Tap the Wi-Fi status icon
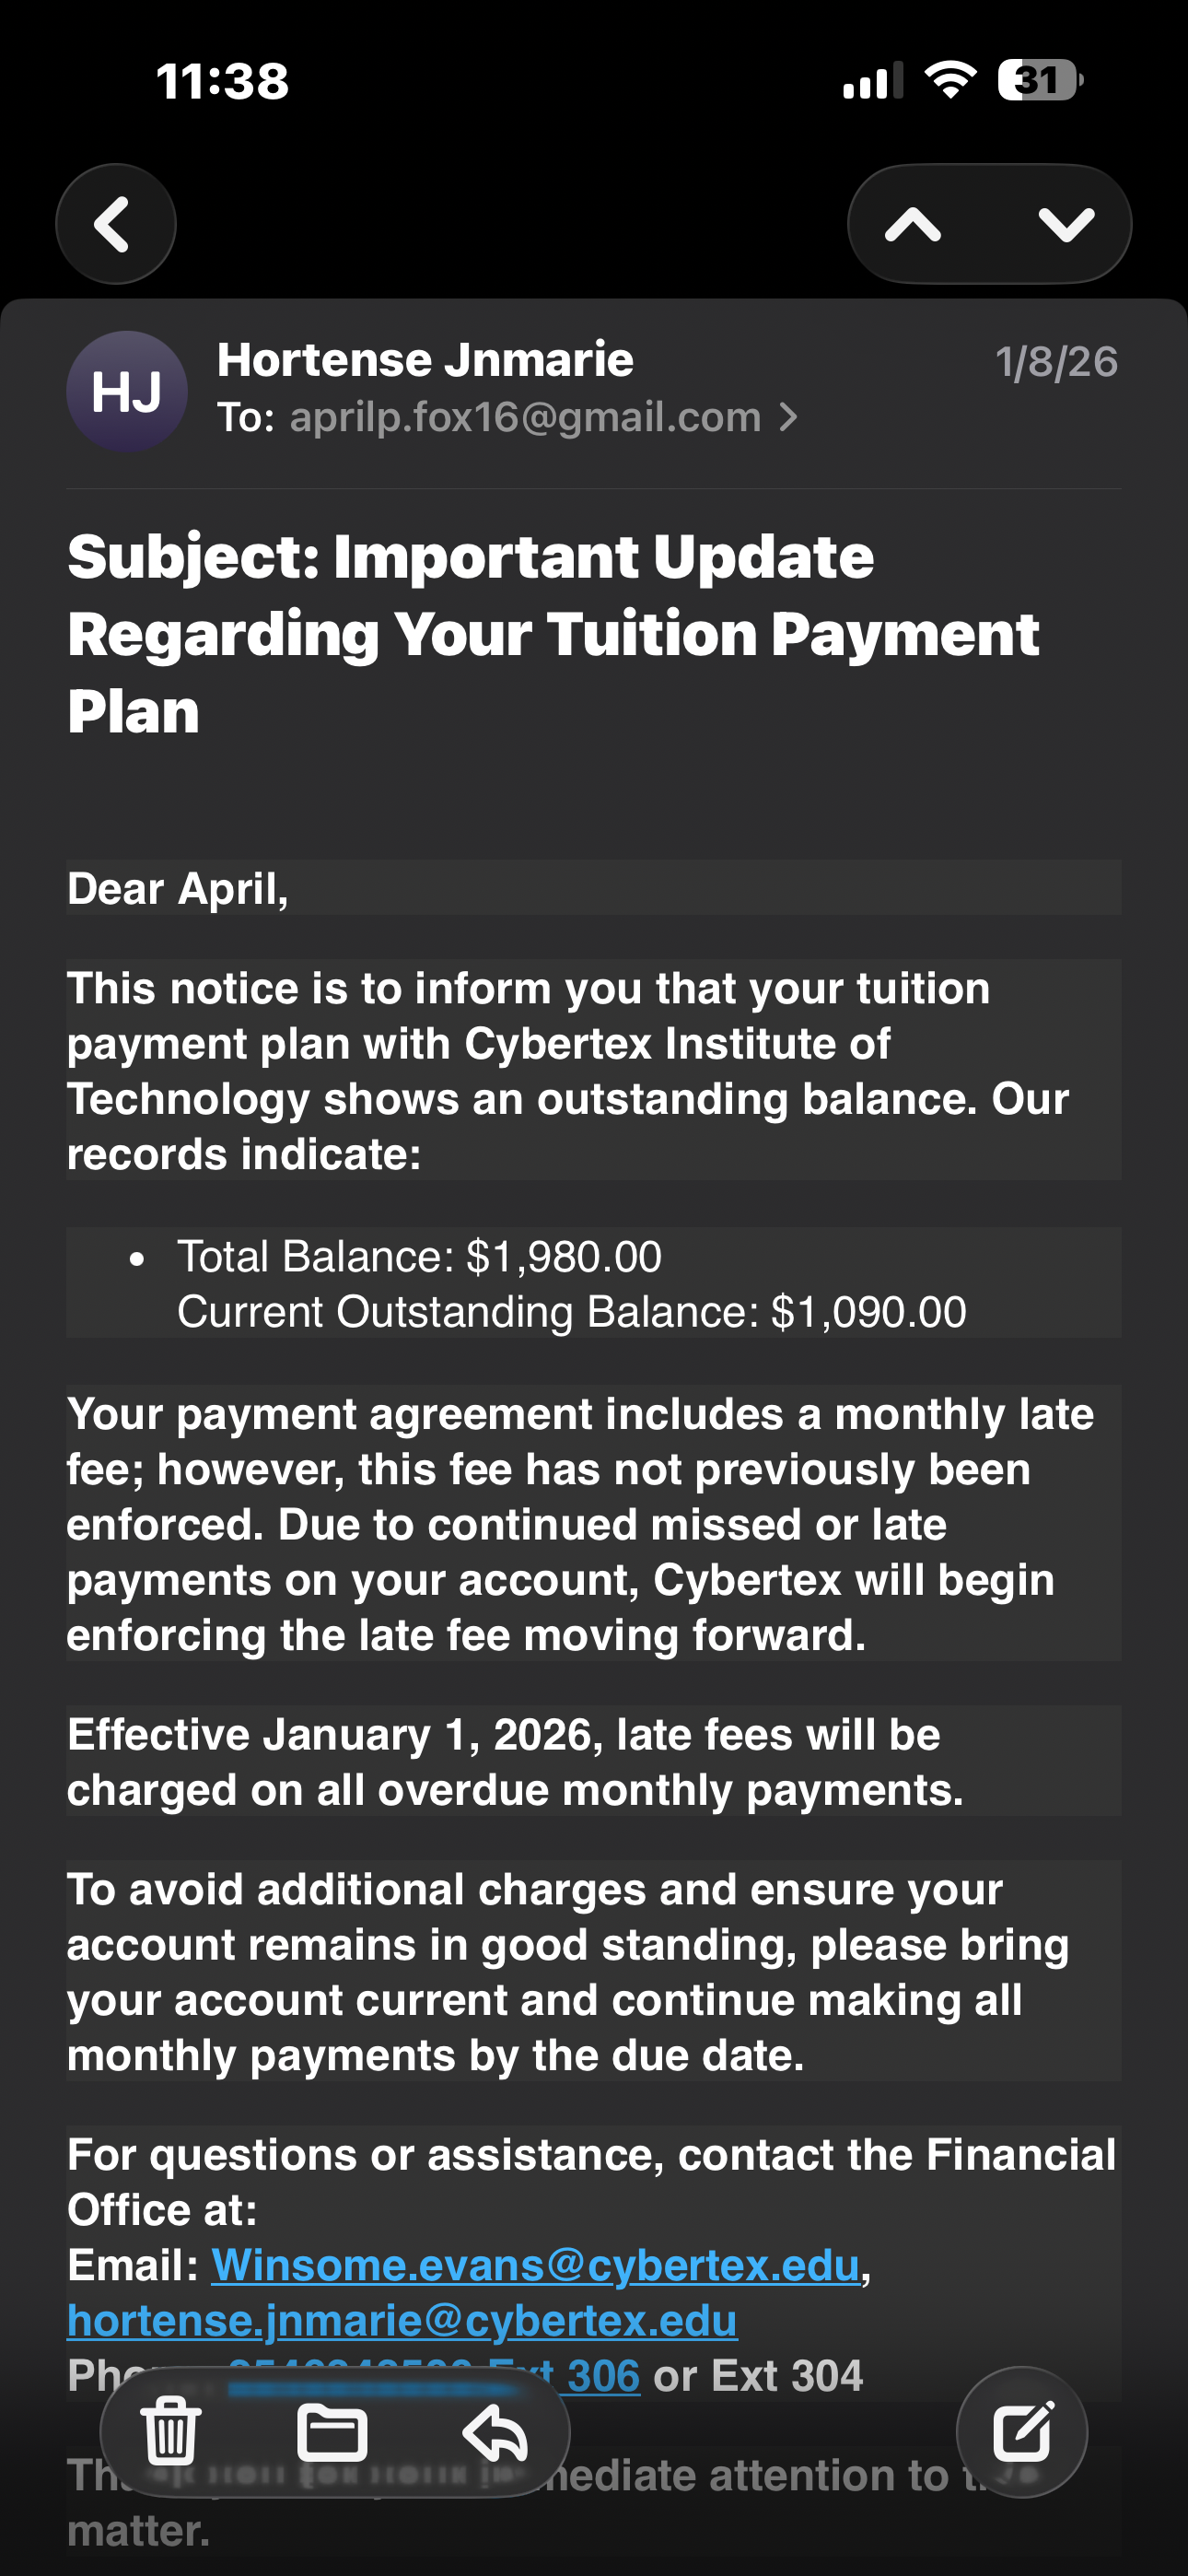The width and height of the screenshot is (1188, 2576). pyautogui.click(x=950, y=80)
